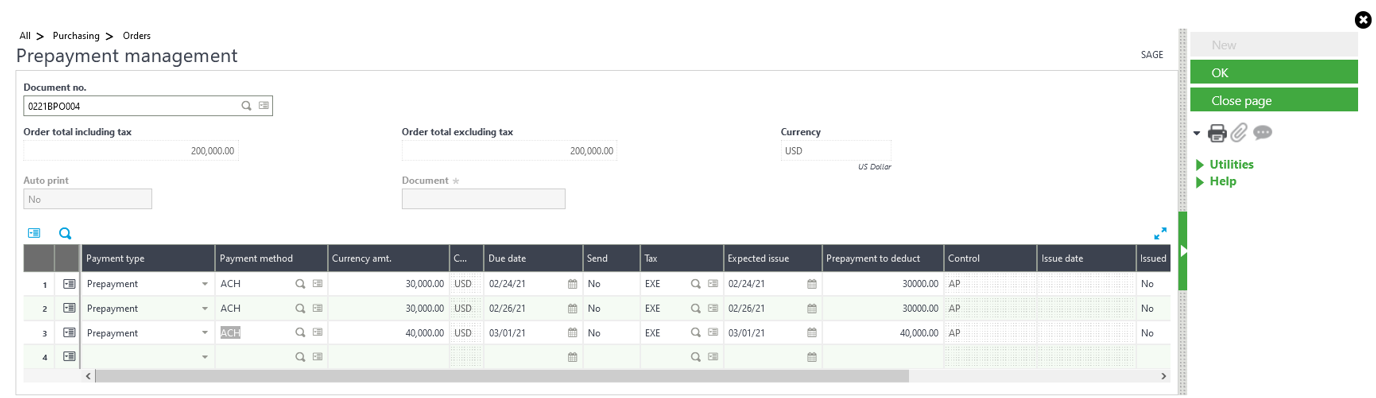Image resolution: width=1376 pixels, height=398 pixels.
Task: Expand the grid to full screen
Action: click(x=1160, y=233)
